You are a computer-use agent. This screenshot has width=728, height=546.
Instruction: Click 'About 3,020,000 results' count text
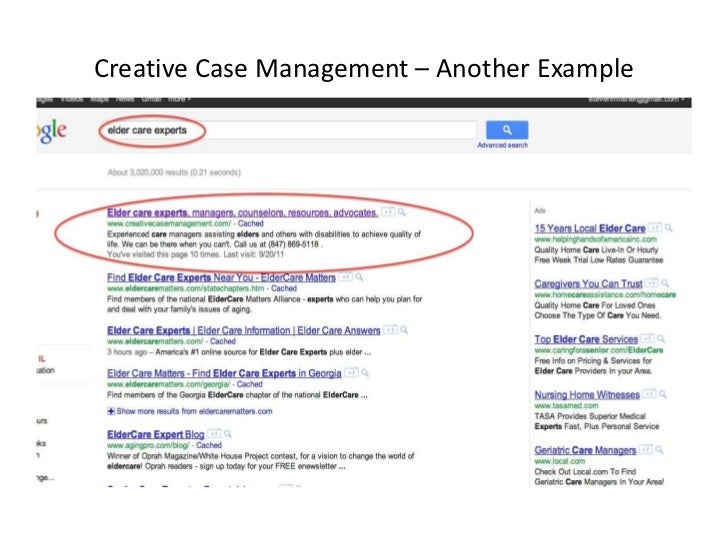click(x=174, y=172)
